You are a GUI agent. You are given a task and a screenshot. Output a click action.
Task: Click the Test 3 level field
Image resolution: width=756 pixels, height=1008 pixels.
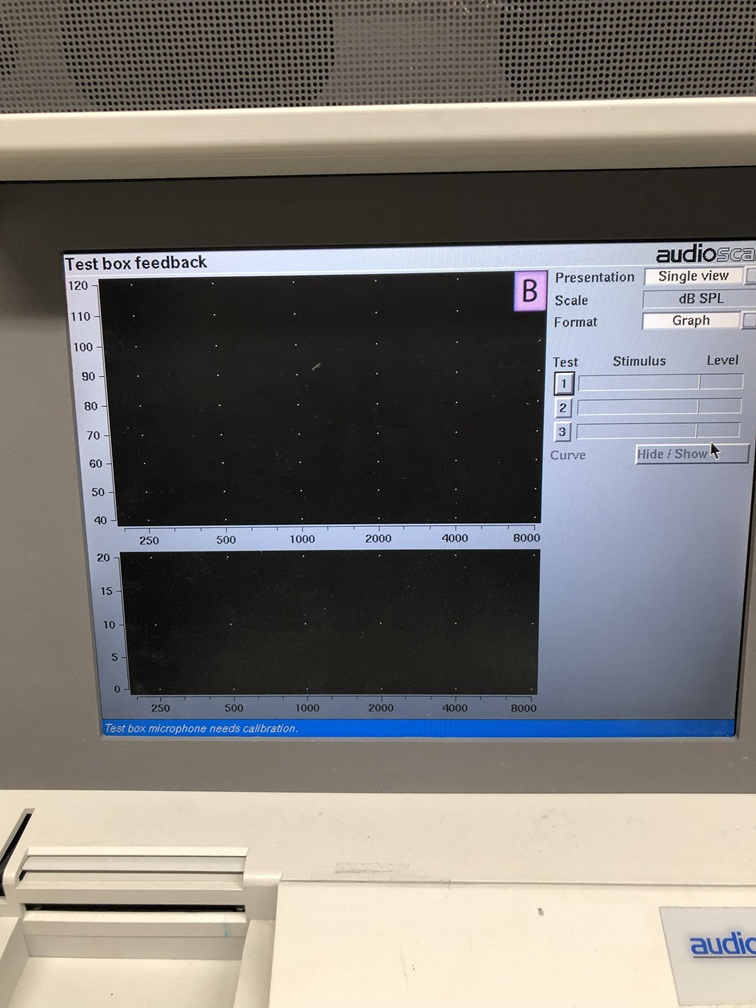click(718, 431)
